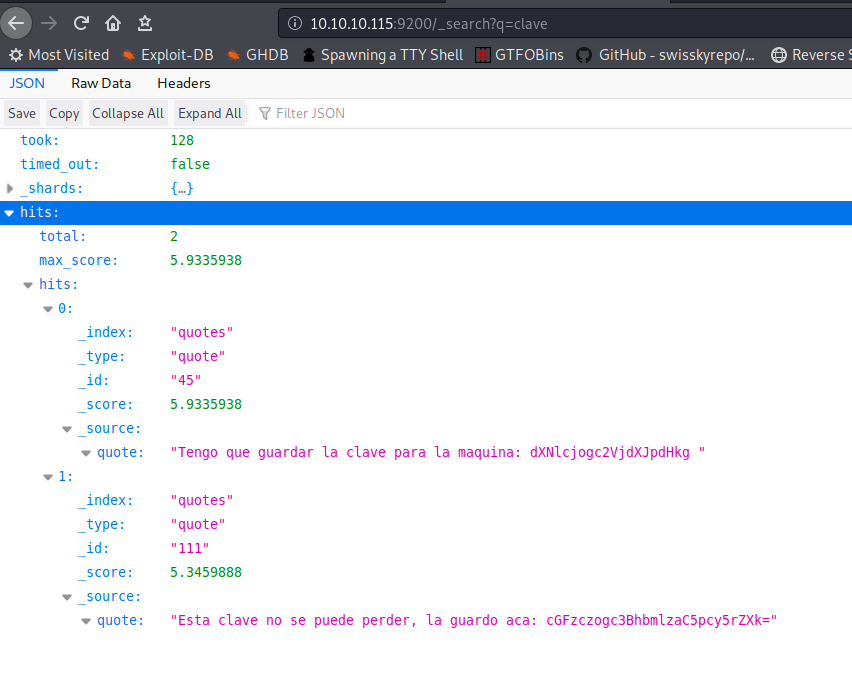The height and width of the screenshot is (675, 852).
Task: Click the _index value under hit 1
Action: click(x=202, y=501)
